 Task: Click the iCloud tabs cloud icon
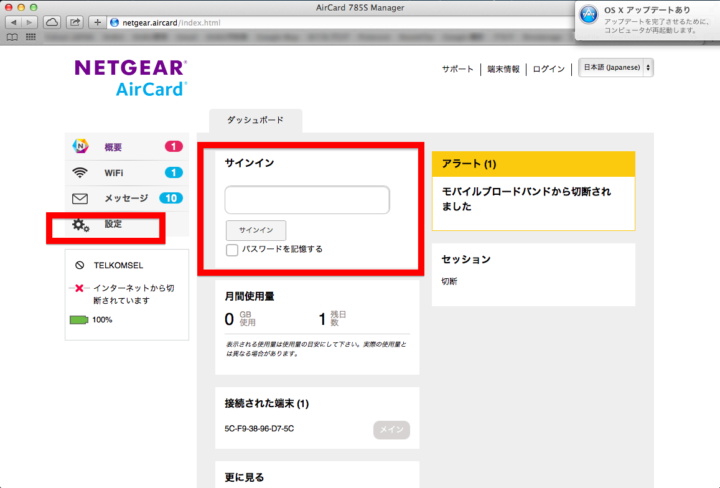coord(52,22)
